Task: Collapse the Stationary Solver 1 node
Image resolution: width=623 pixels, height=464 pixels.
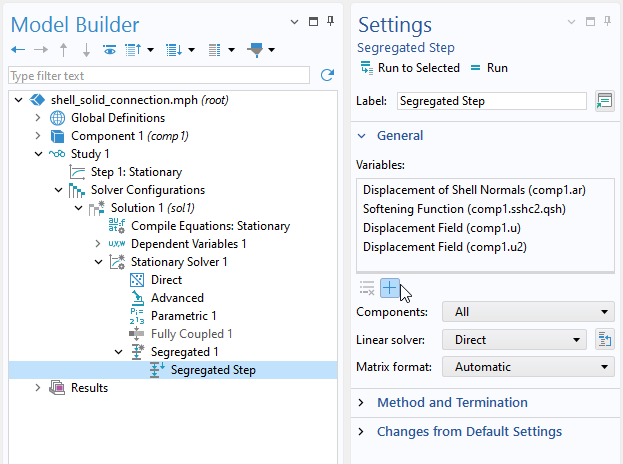Action: [99, 262]
